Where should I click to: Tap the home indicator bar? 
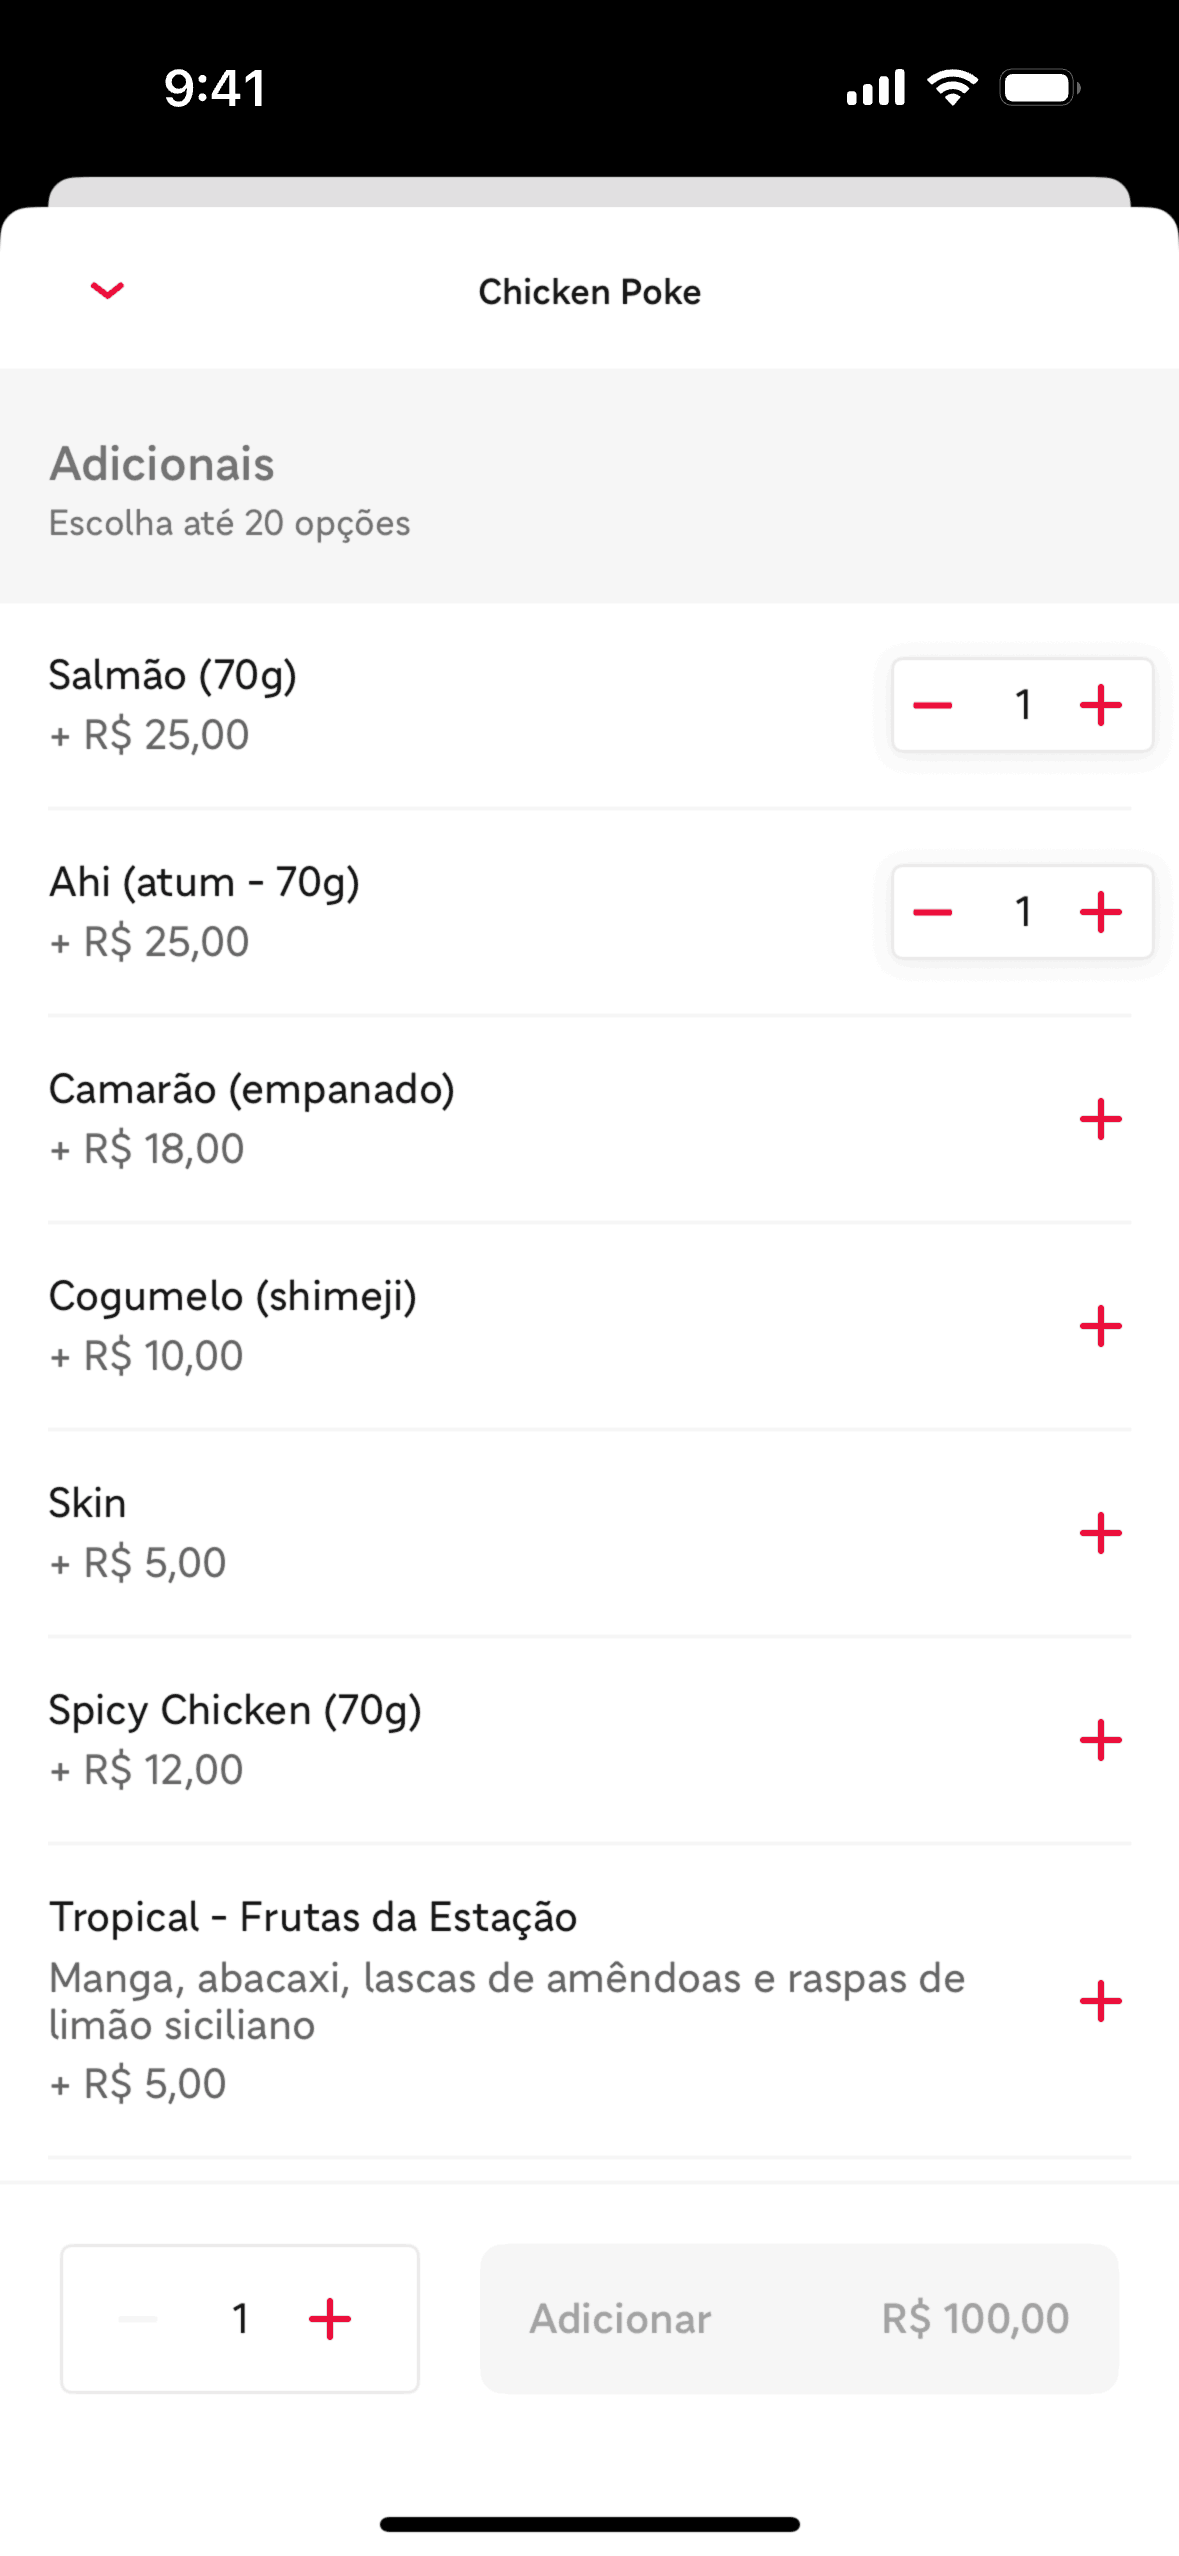coord(589,2524)
